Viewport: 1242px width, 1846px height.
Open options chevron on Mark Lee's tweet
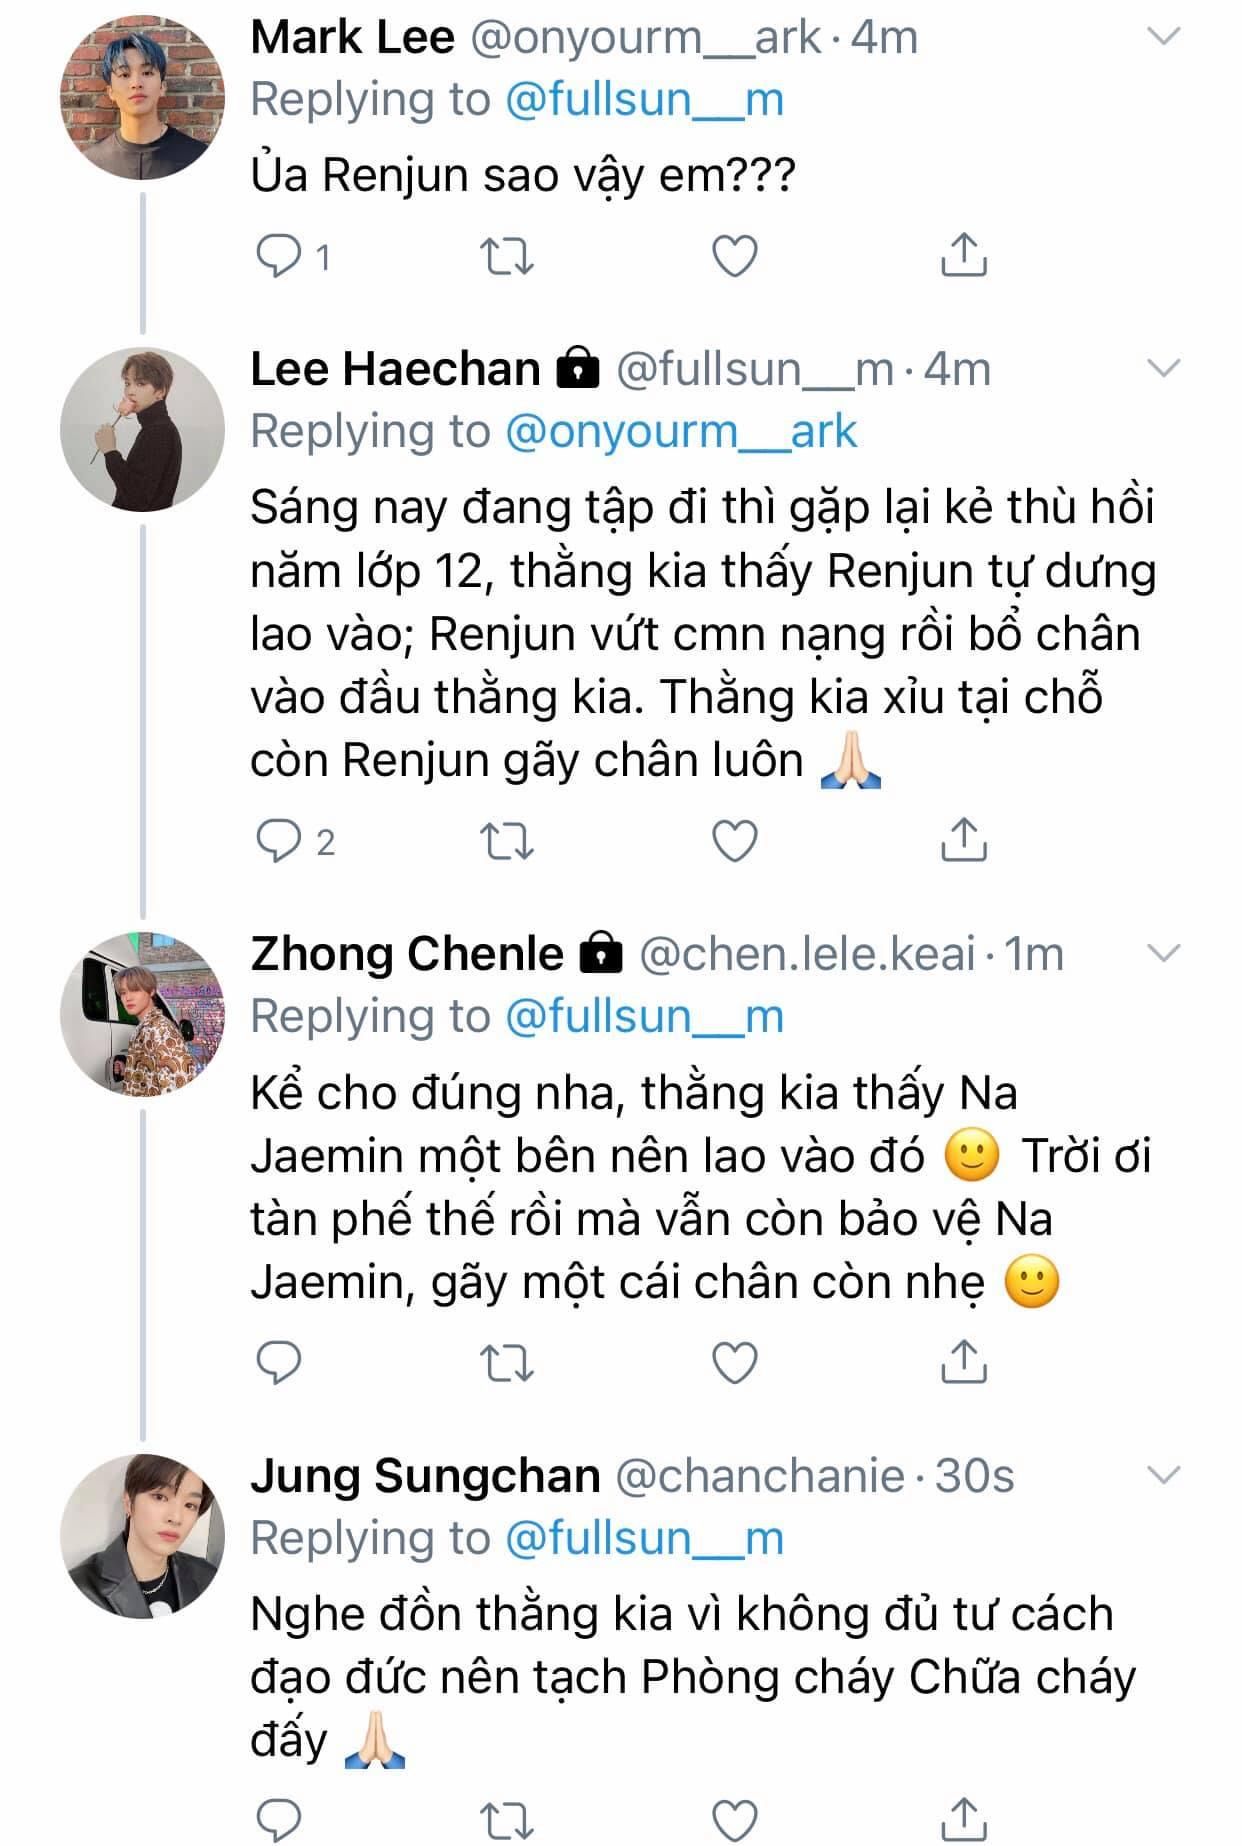click(1163, 38)
